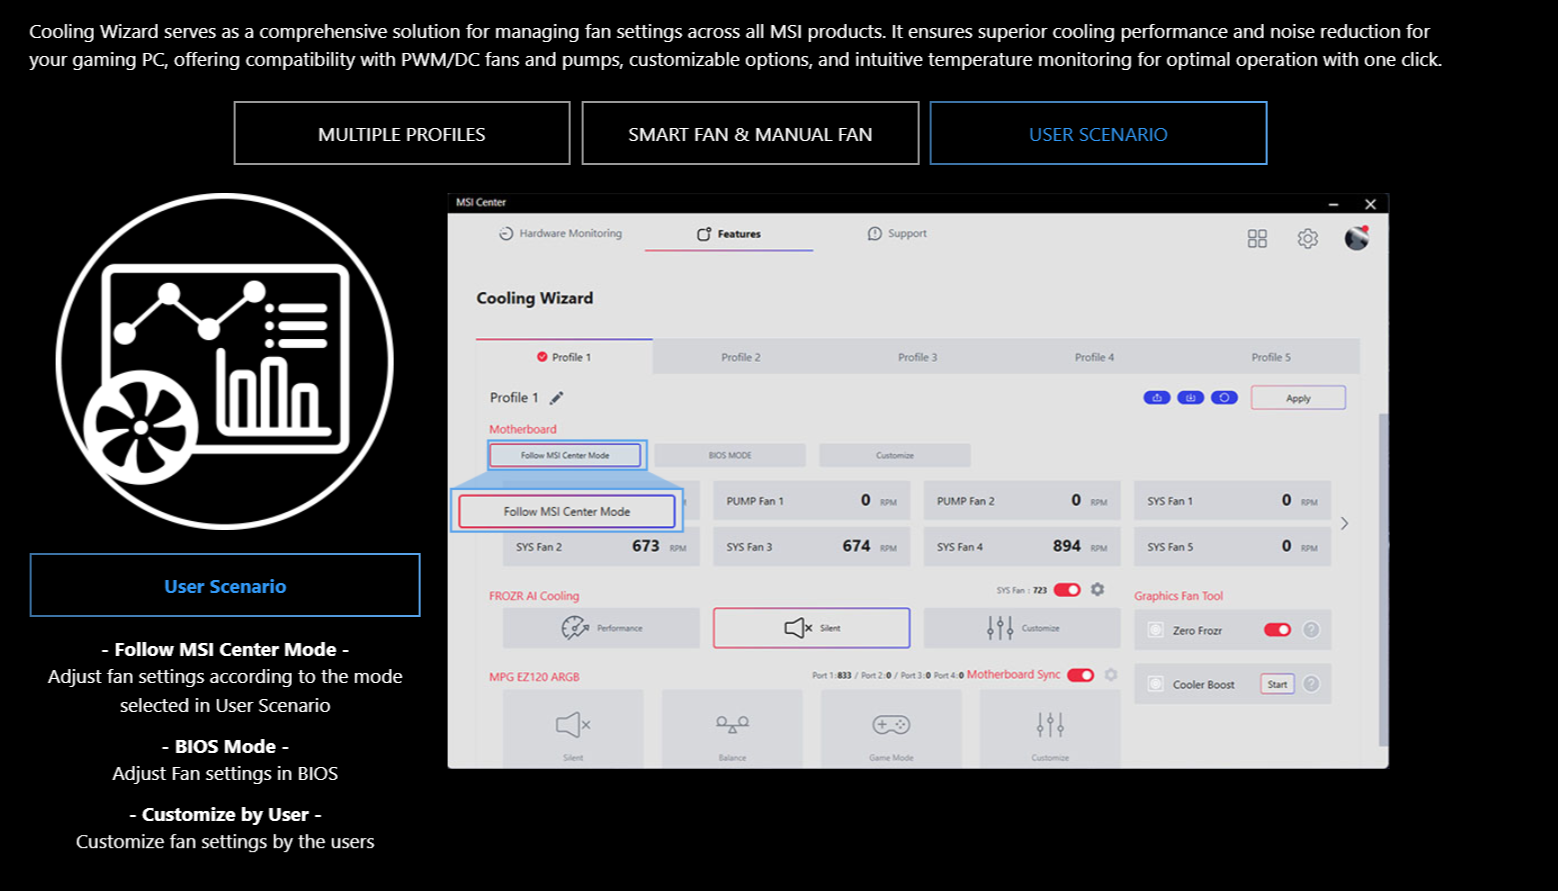Select FROZR AI Cooling Performance mode
Image resolution: width=1558 pixels, height=891 pixels.
(x=601, y=628)
